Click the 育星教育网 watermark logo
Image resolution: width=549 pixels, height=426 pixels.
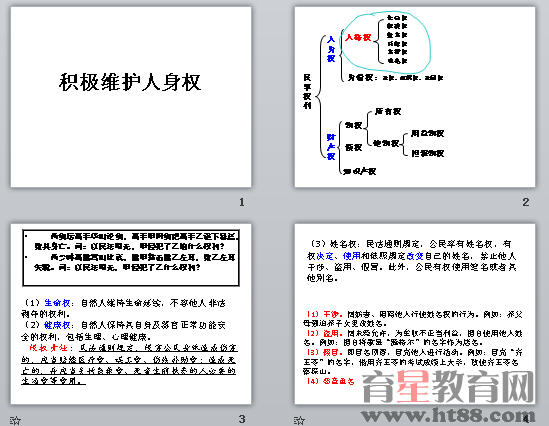point(448,387)
